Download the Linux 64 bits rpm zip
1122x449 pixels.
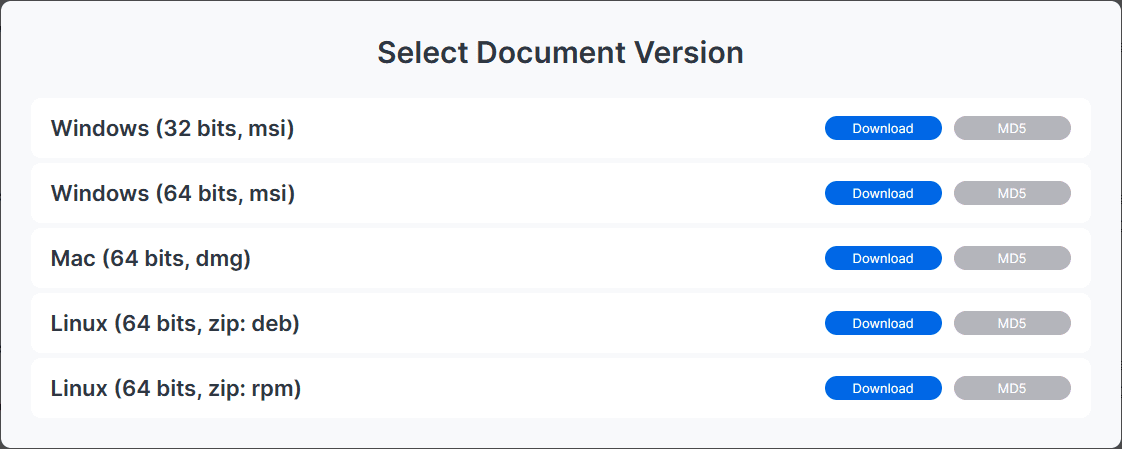(x=883, y=388)
